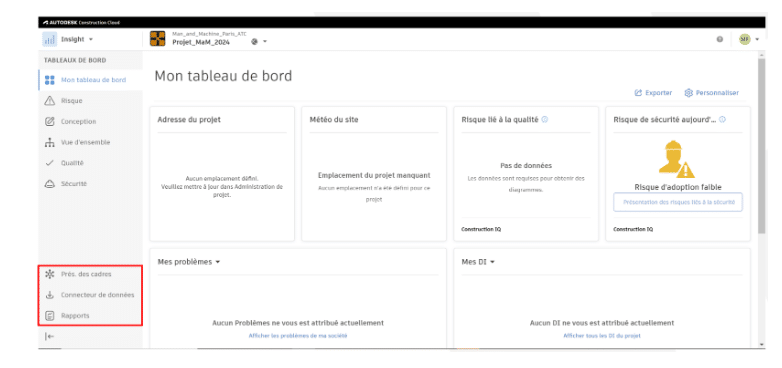Open Prés. des cadres
Viewport: 782px width, 368px height.
click(x=90, y=274)
